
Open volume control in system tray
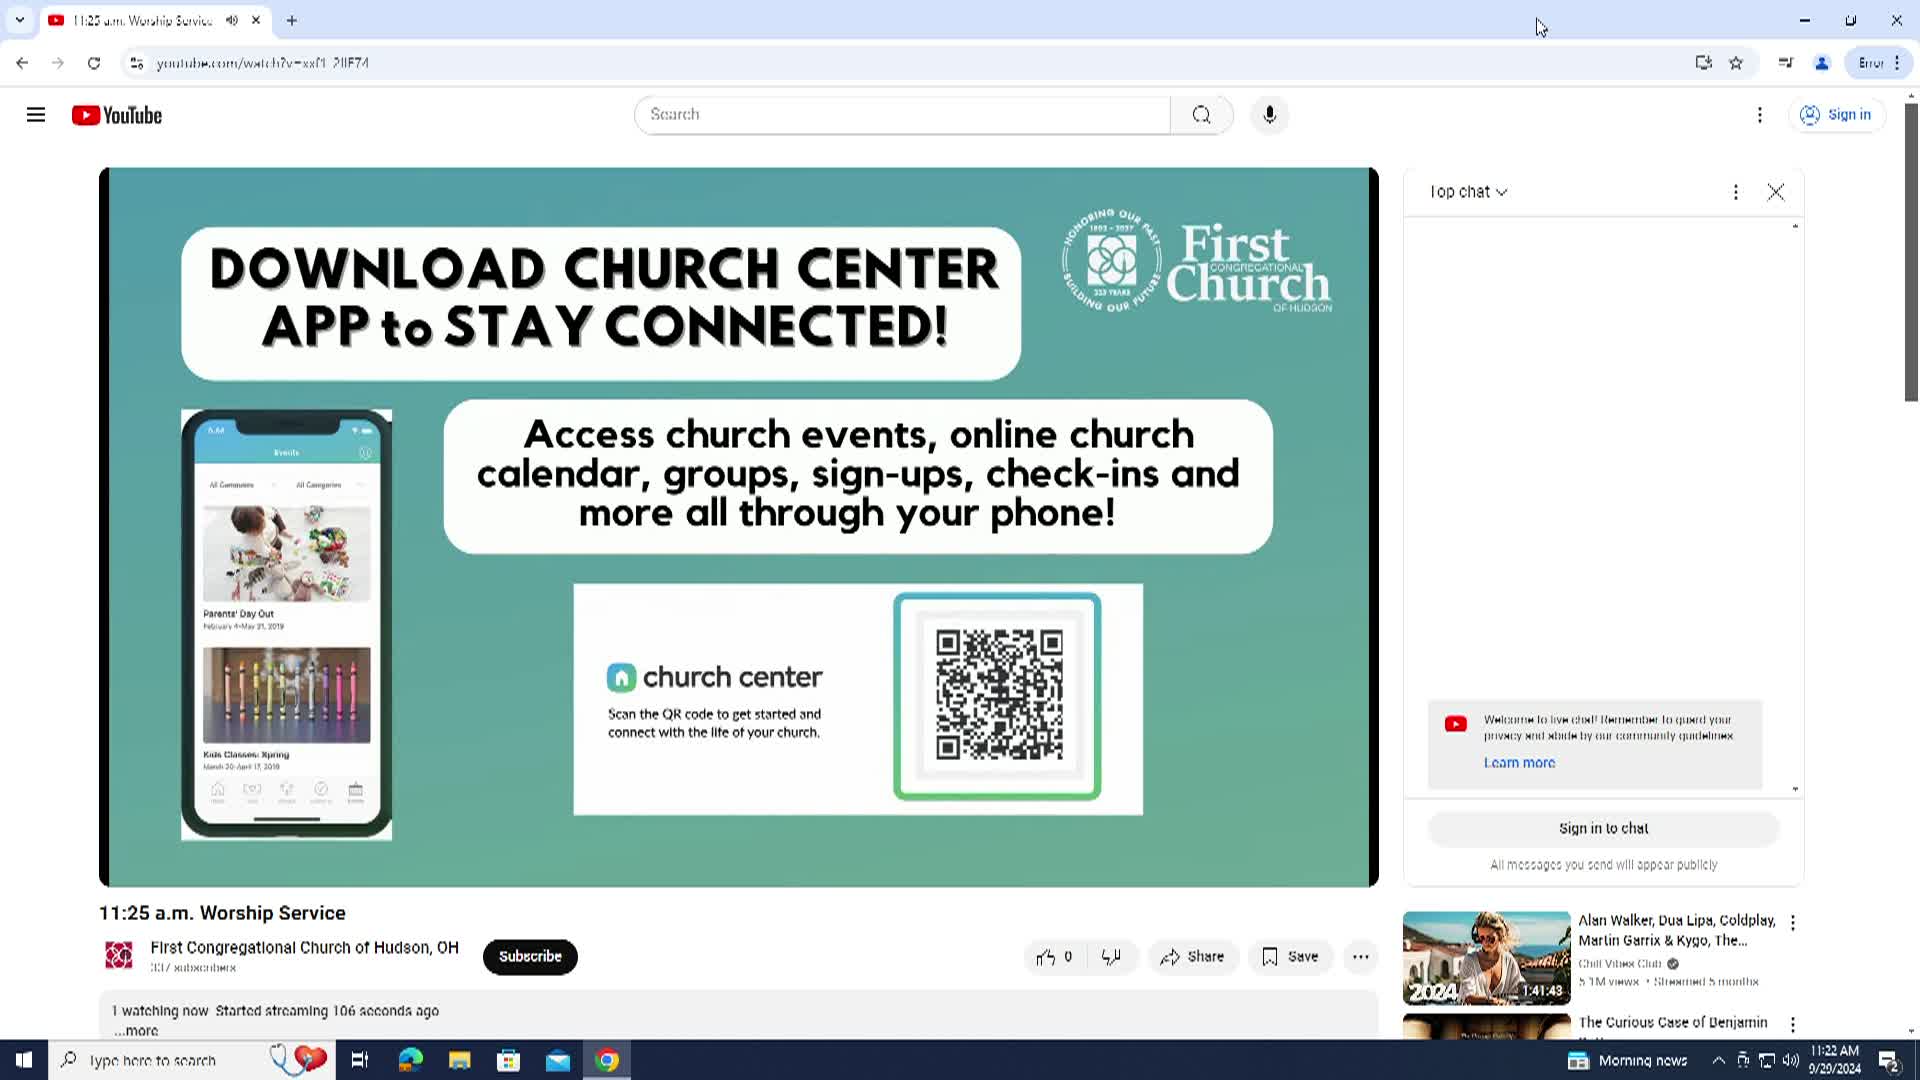(x=1791, y=1060)
